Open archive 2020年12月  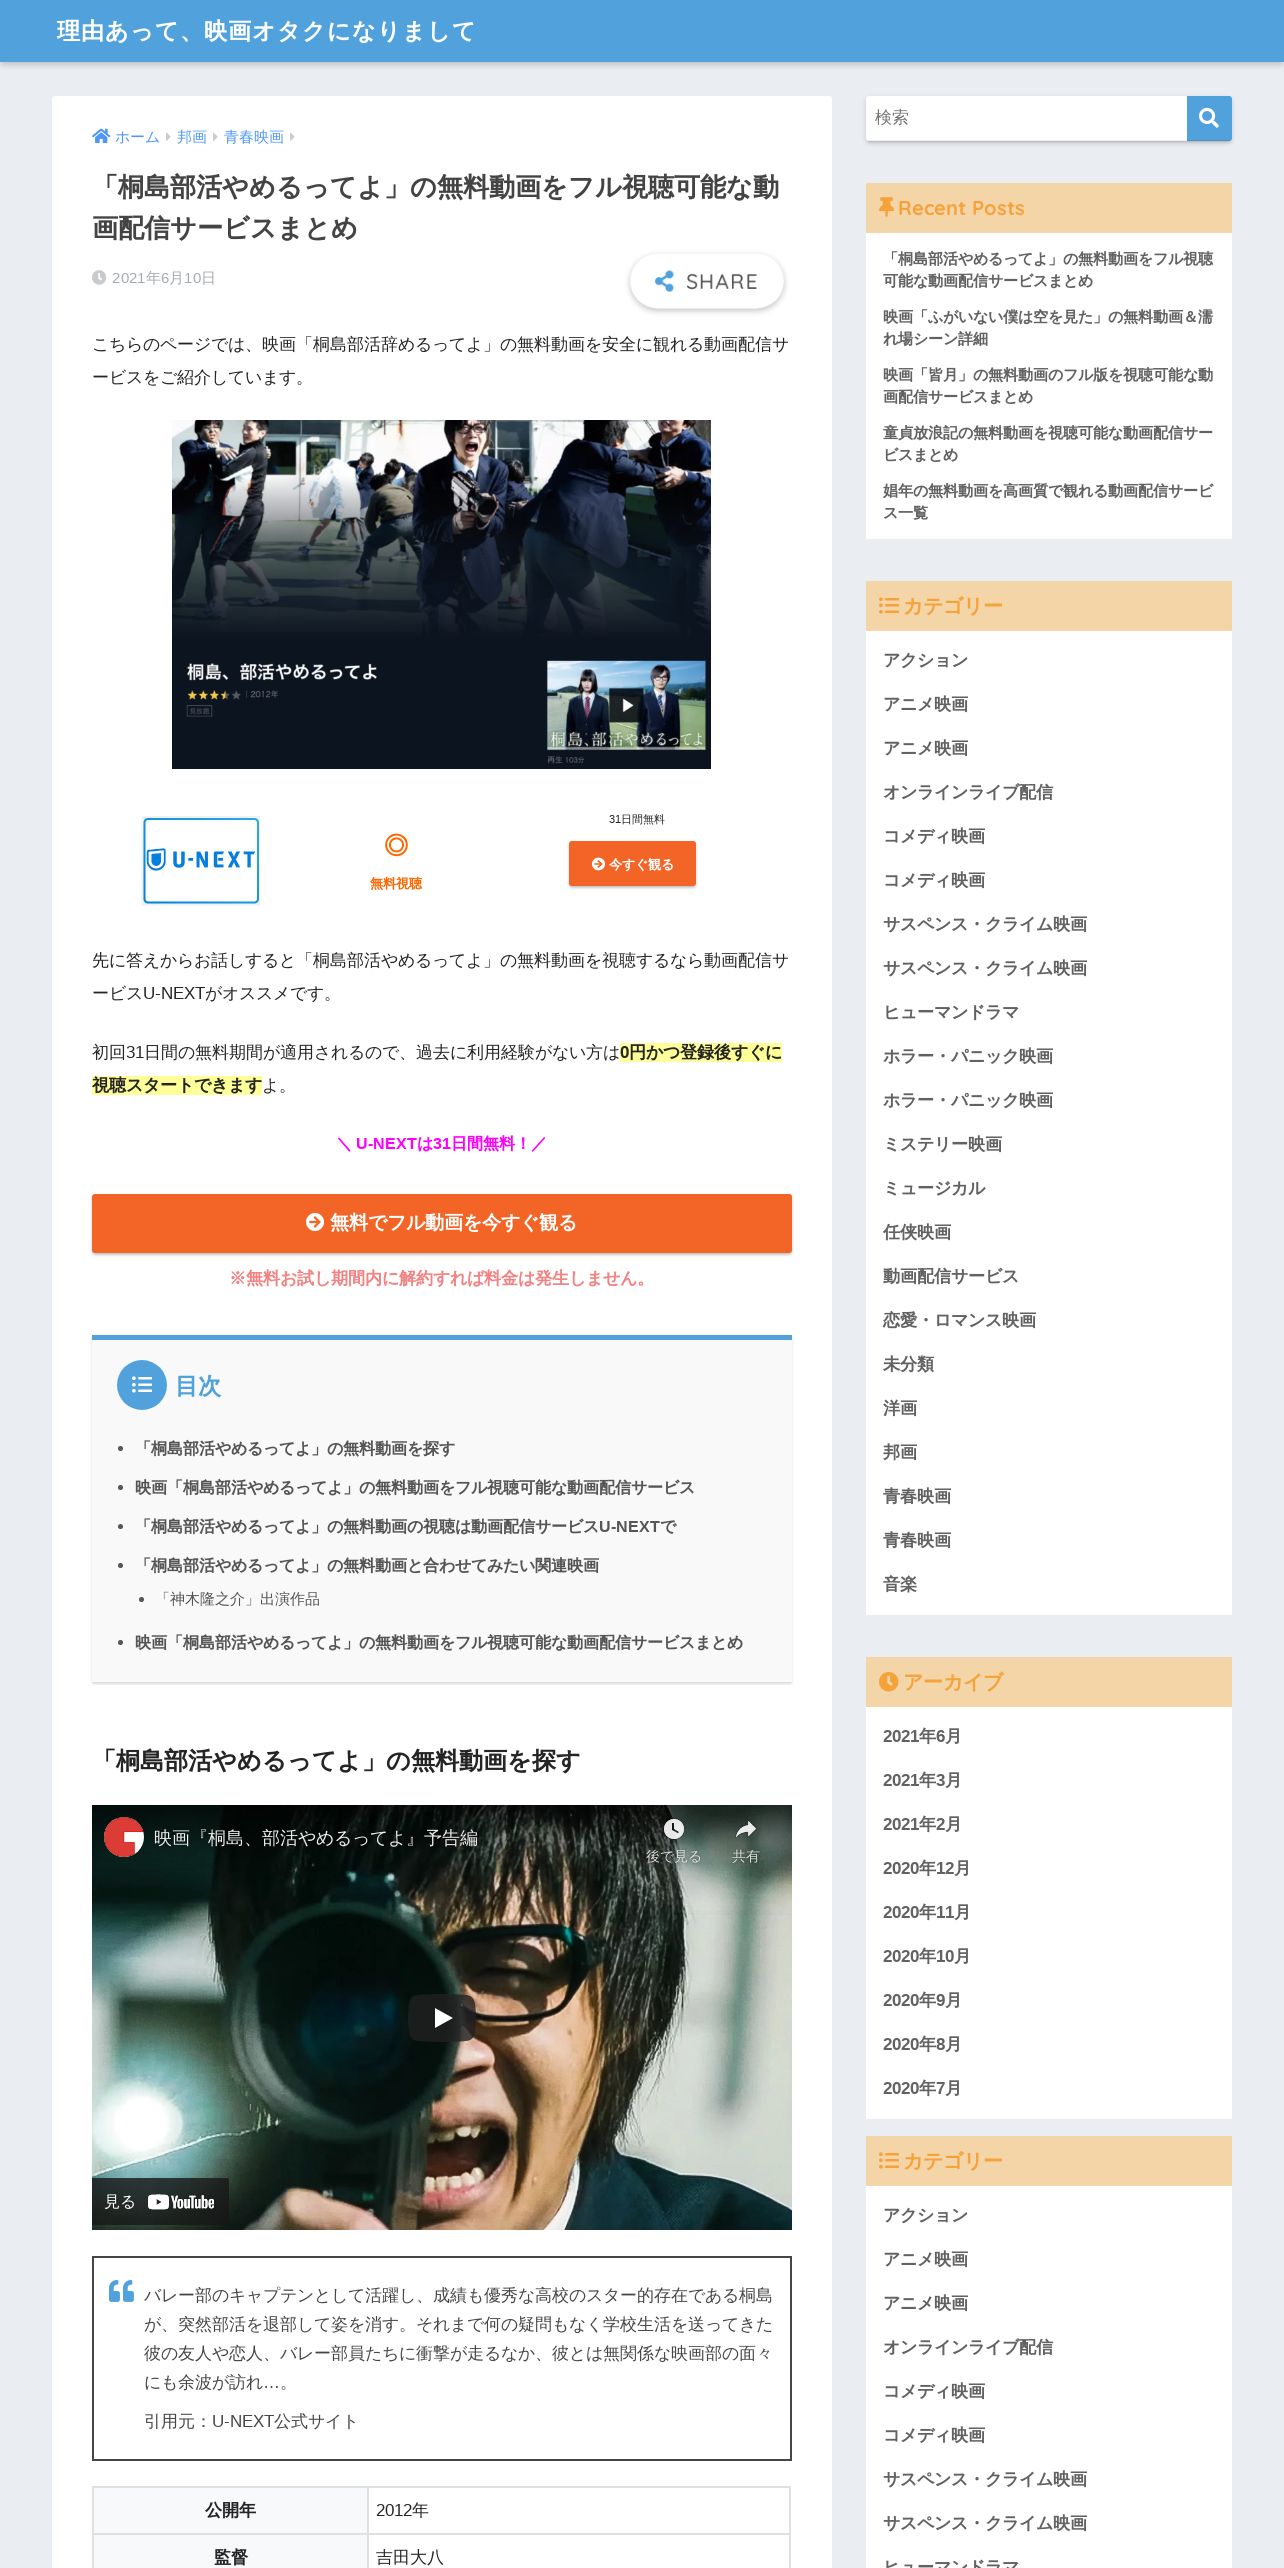point(926,1868)
